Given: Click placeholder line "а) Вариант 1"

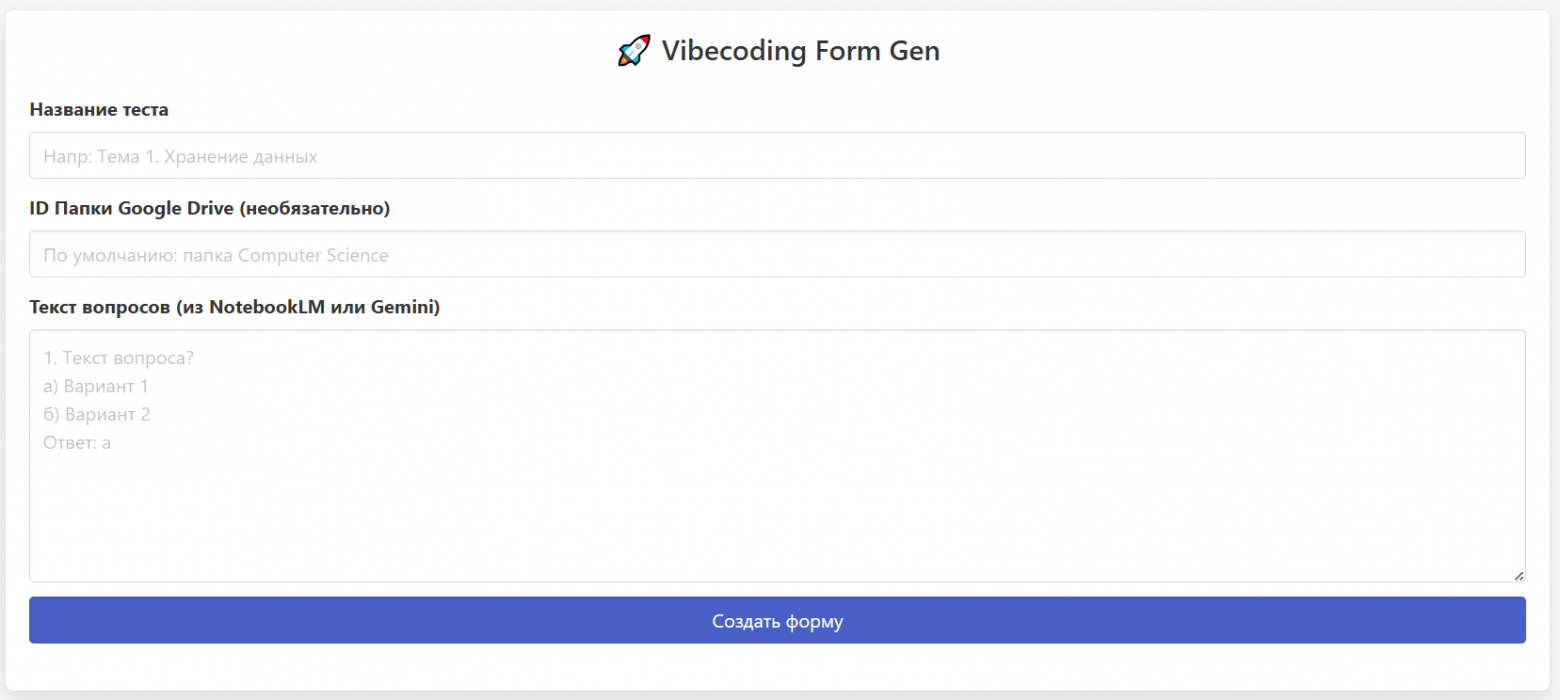Looking at the screenshot, I should (96, 386).
